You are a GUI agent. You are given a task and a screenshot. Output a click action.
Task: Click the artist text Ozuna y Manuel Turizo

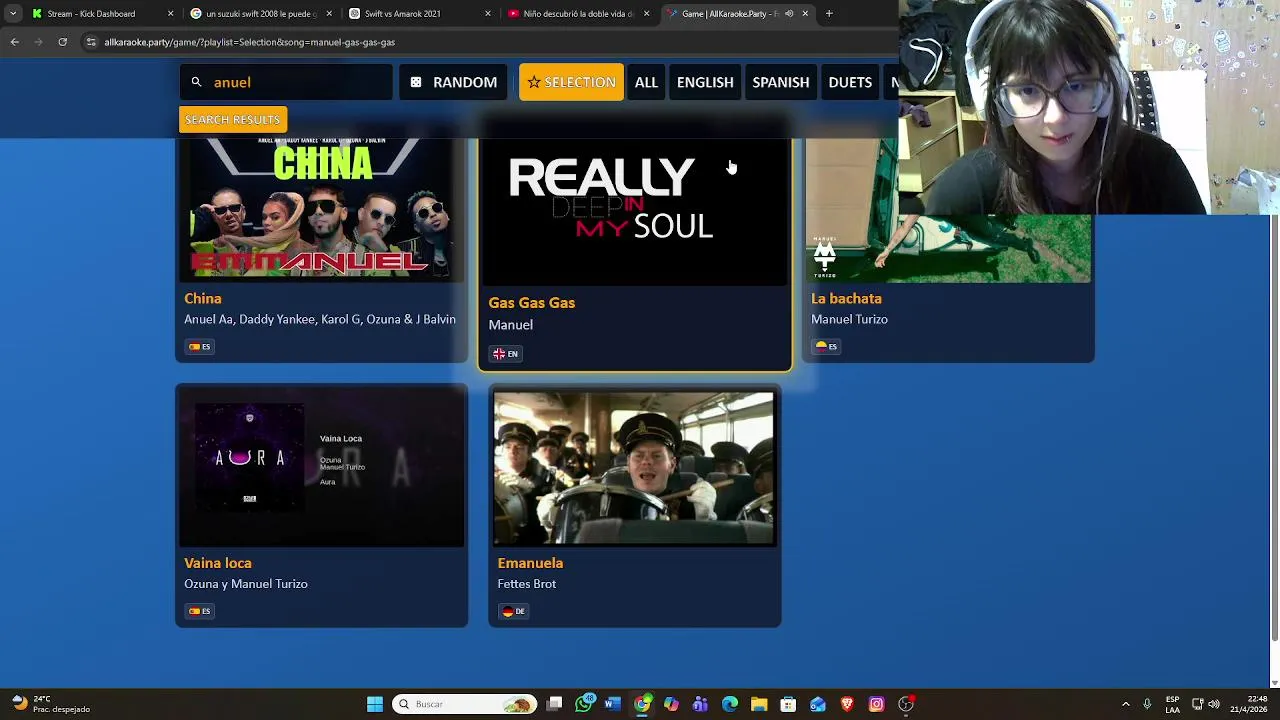[246, 584]
